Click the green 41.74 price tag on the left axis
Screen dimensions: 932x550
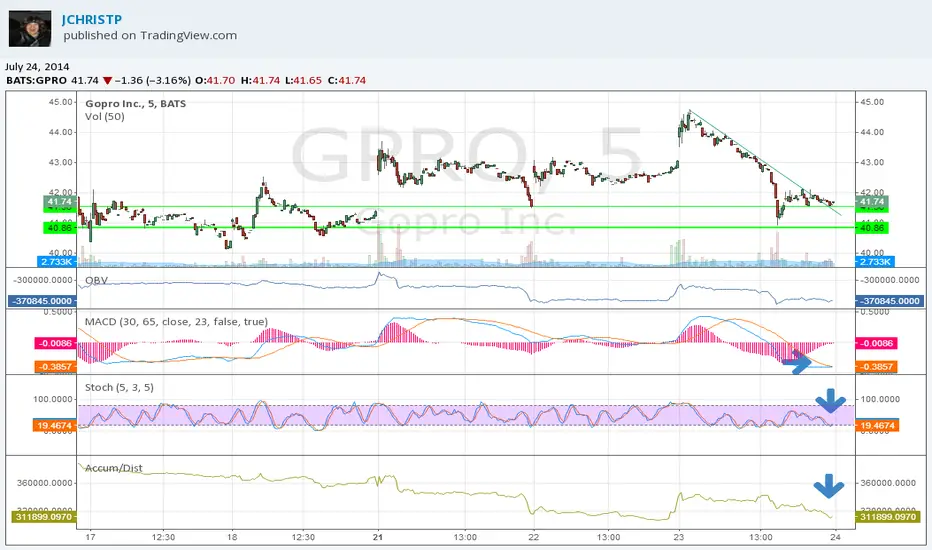[x=59, y=202]
